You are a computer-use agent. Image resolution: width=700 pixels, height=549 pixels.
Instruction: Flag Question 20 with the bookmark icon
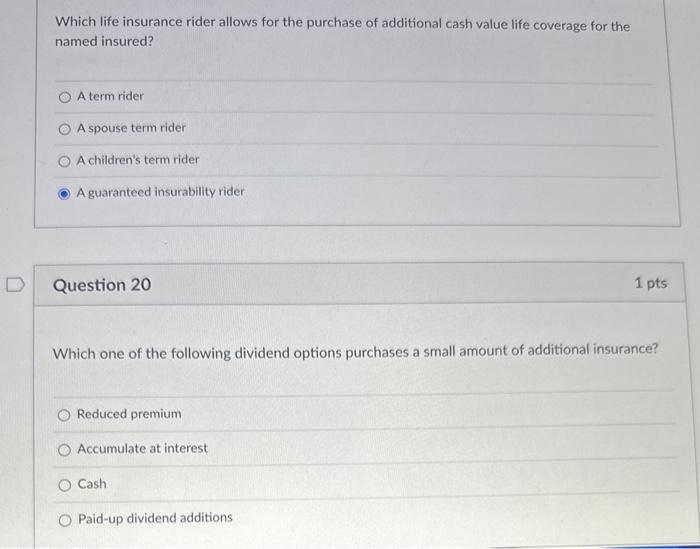pyautogui.click(x=15, y=285)
